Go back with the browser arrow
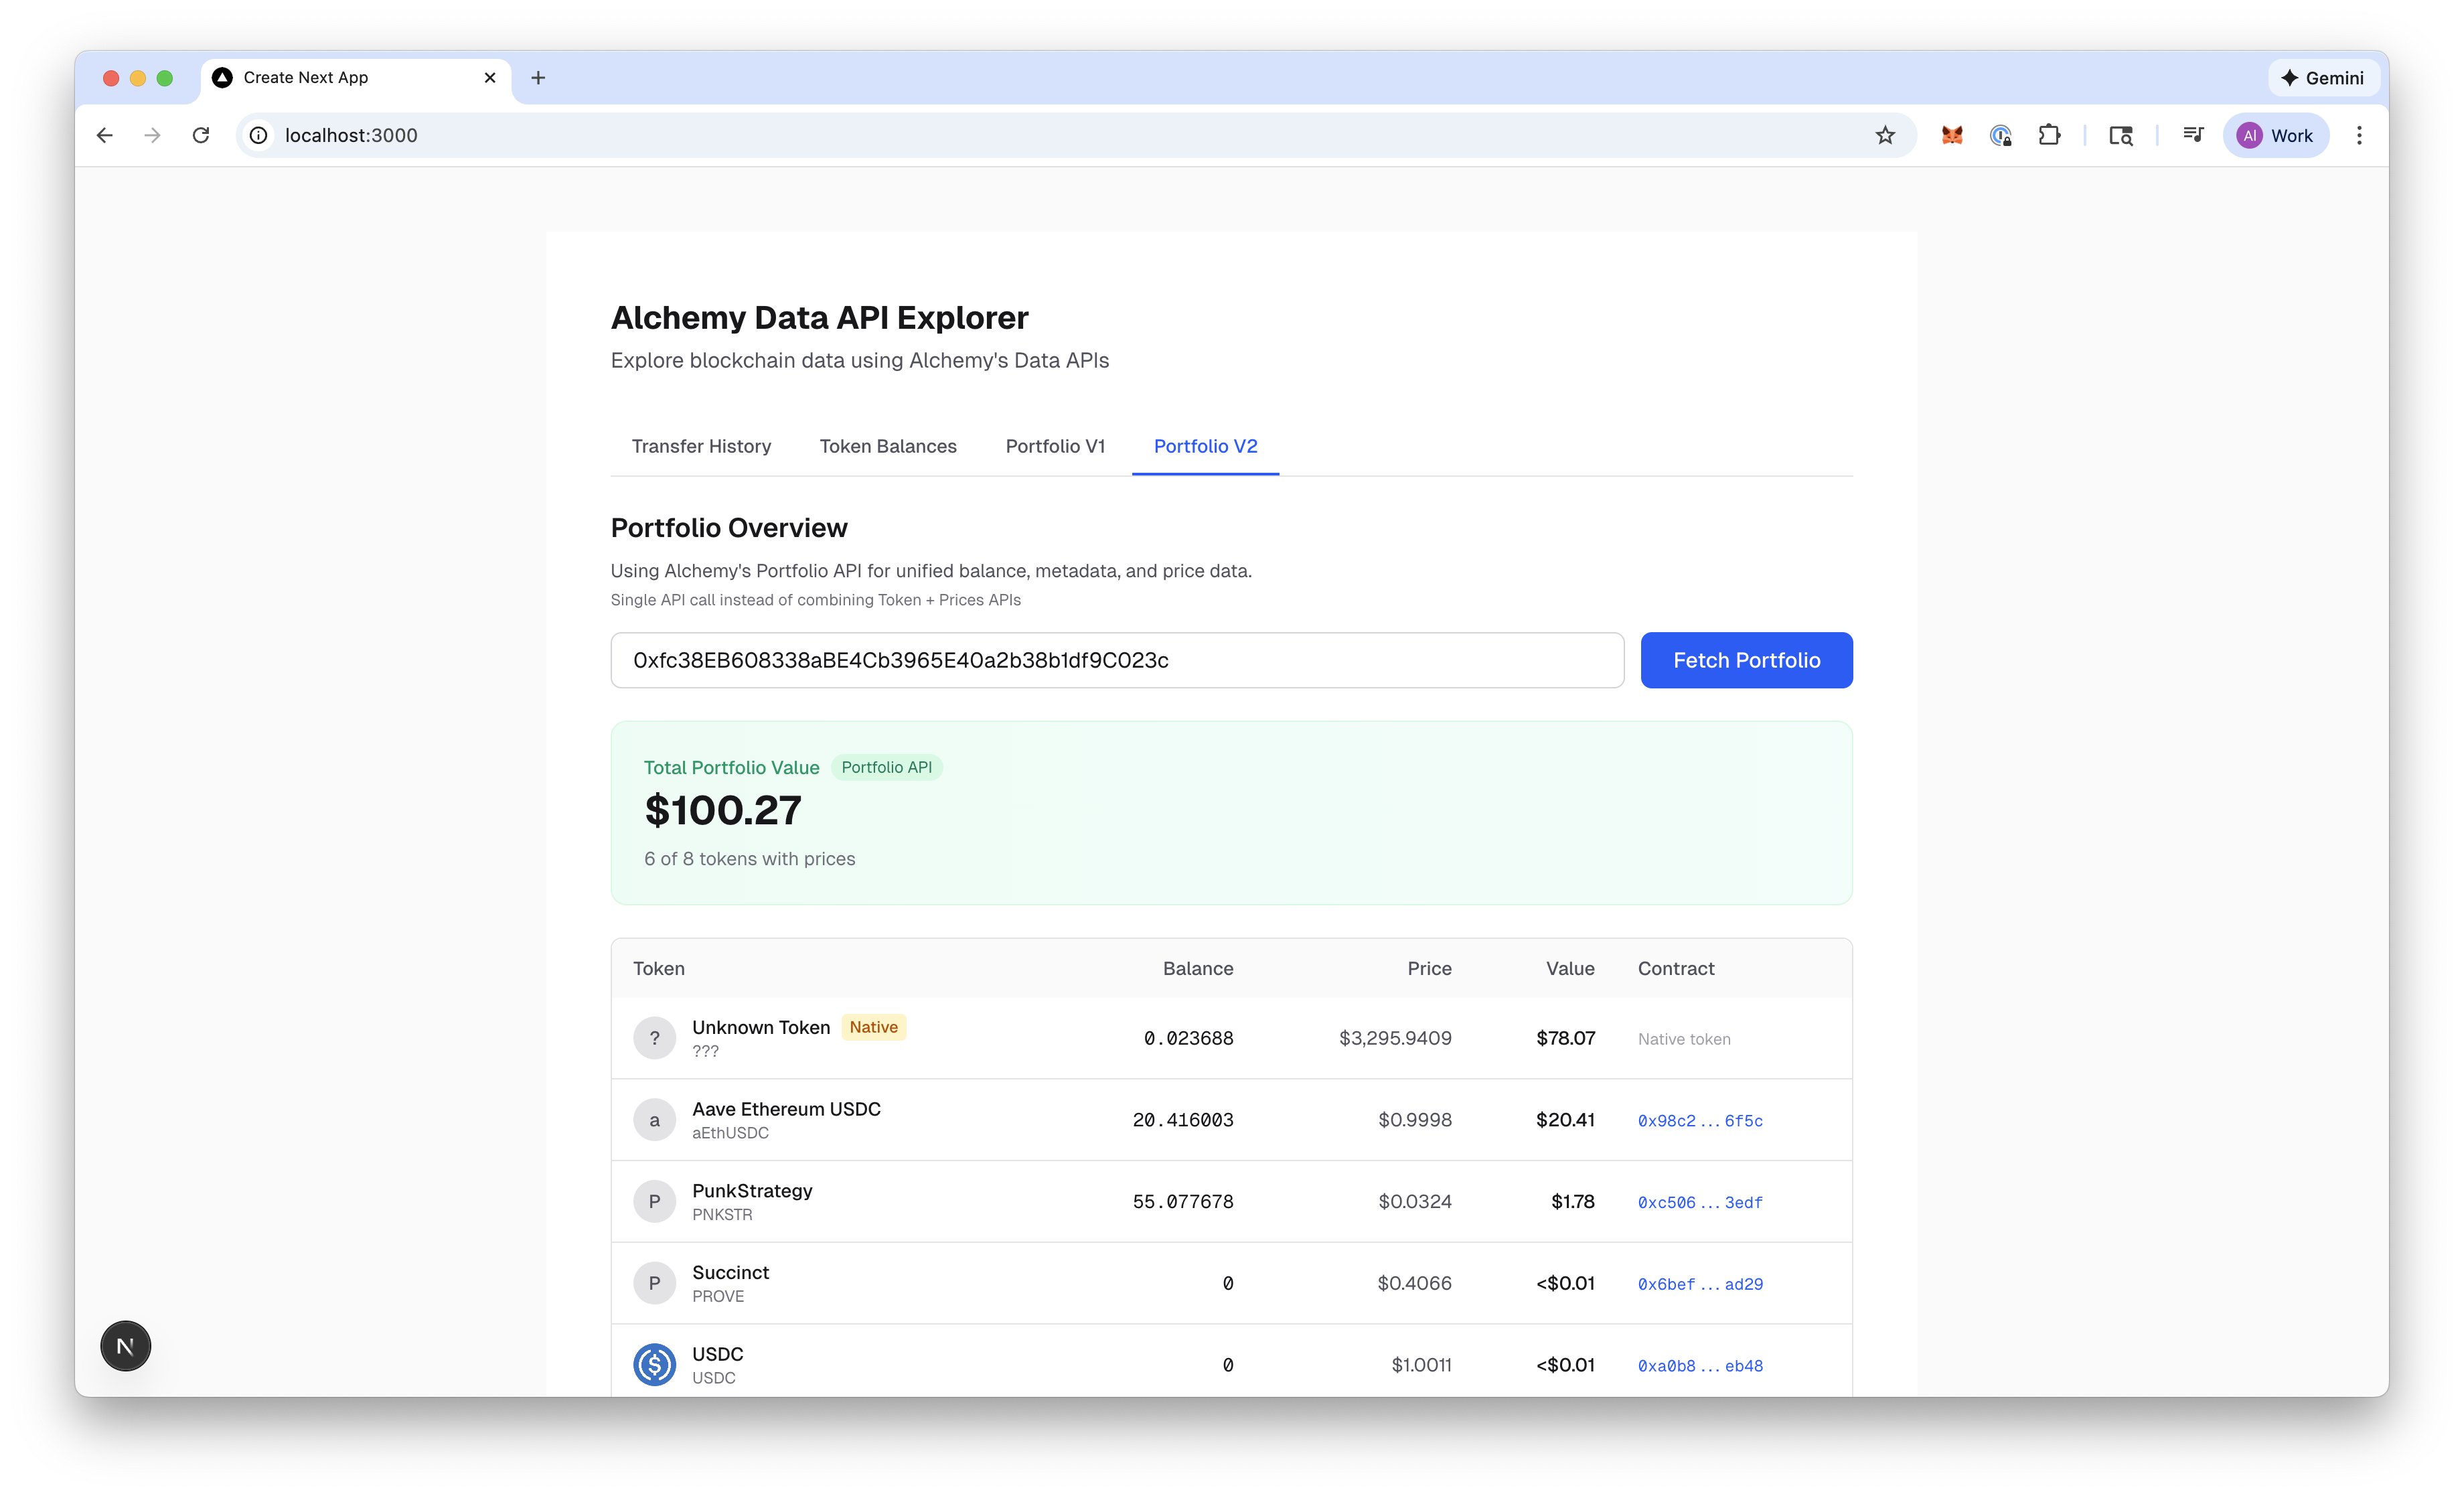 (x=105, y=135)
